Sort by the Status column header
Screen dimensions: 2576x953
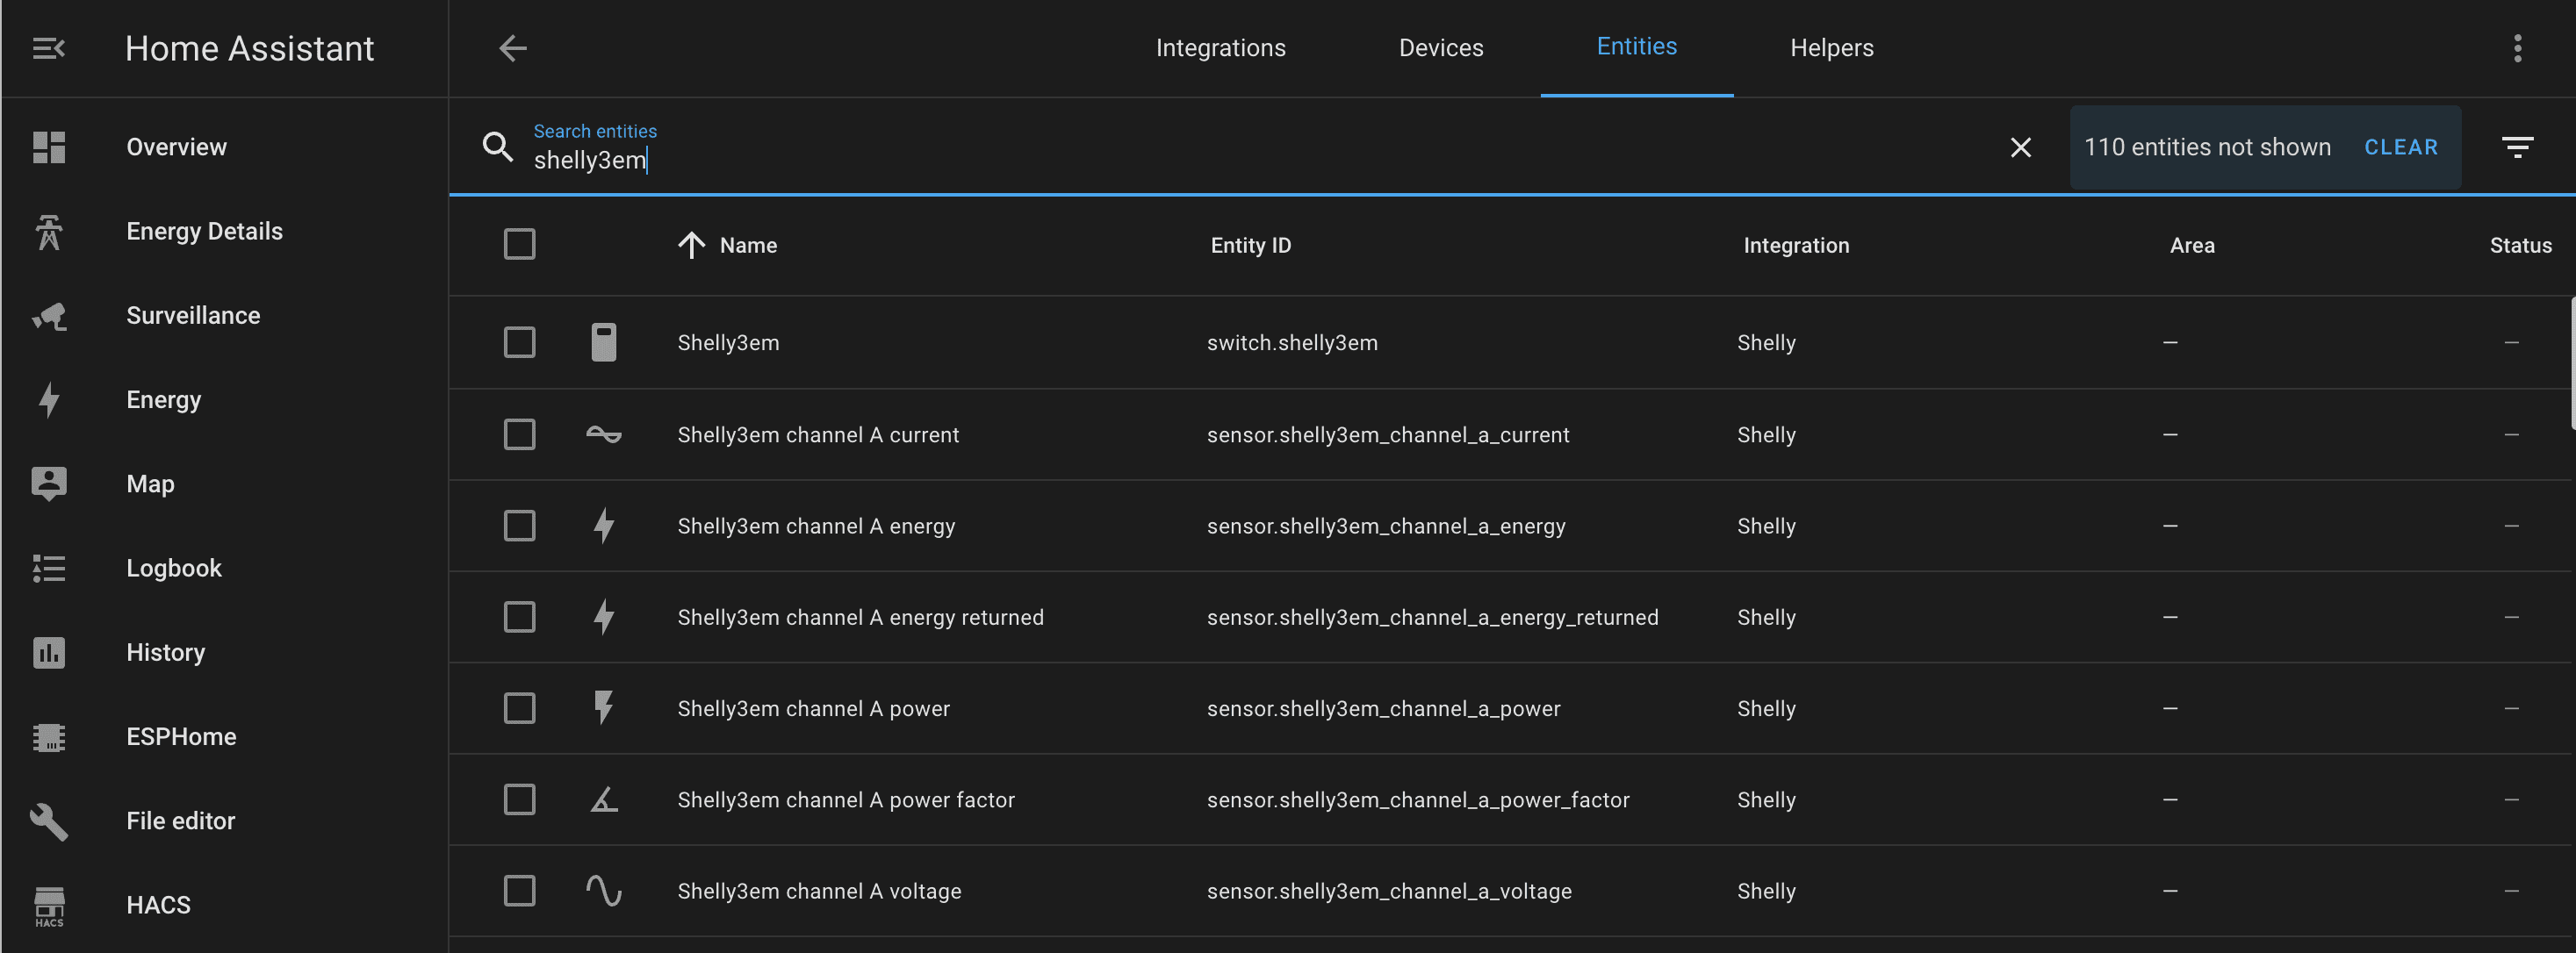pos(2520,245)
